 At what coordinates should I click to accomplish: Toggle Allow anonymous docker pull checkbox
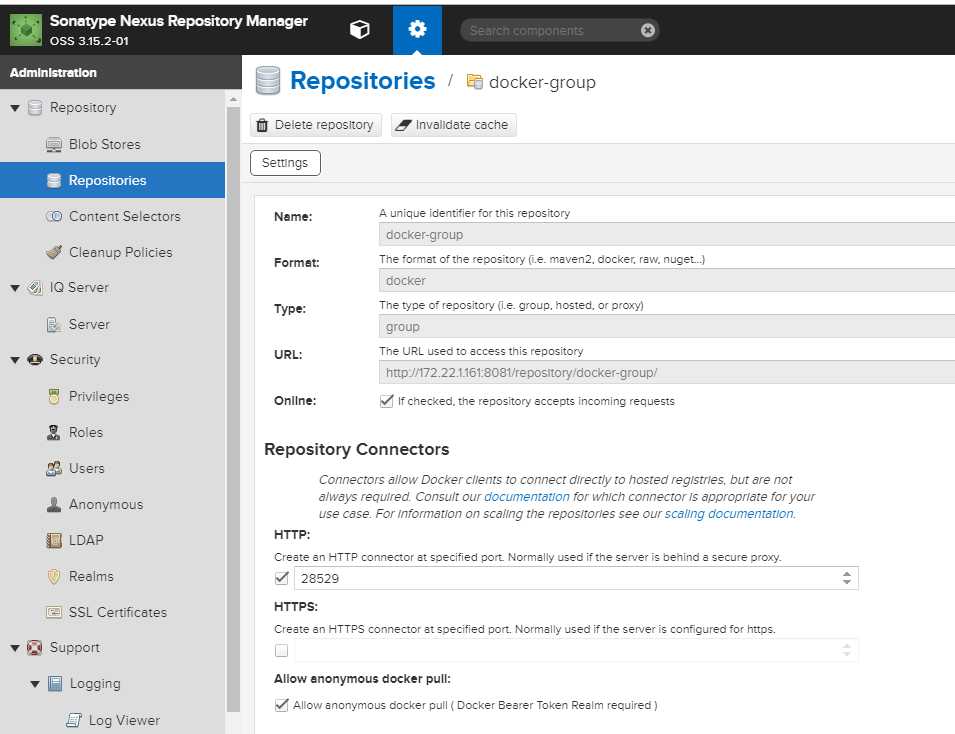click(x=281, y=705)
